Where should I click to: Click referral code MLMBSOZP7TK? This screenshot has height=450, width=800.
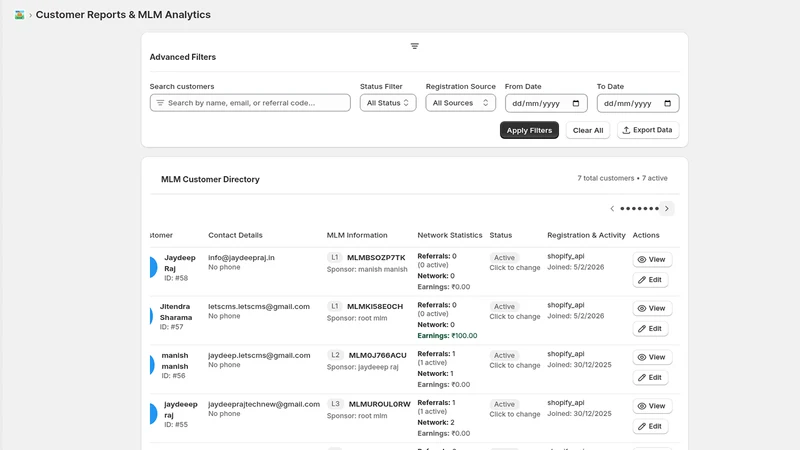click(x=376, y=258)
